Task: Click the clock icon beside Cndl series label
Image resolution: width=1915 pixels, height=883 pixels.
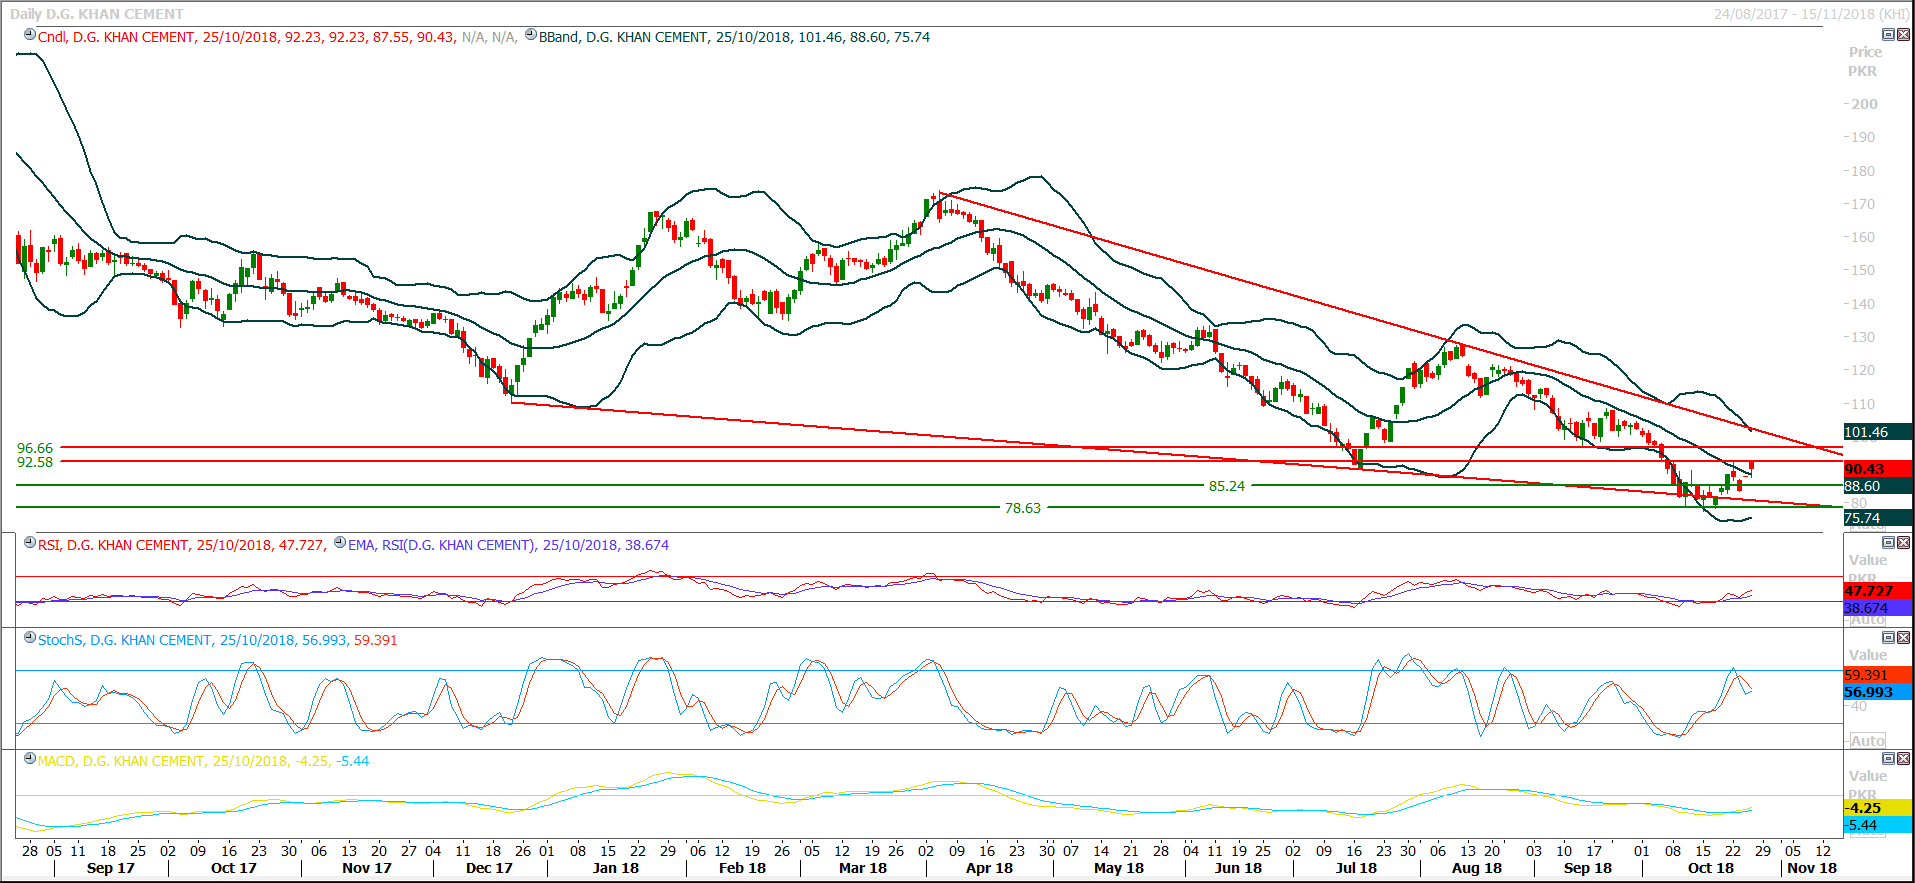Action: [x=30, y=35]
